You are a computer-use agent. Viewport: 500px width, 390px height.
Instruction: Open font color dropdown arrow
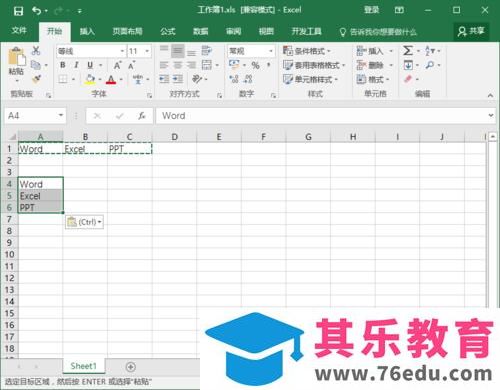[121, 79]
